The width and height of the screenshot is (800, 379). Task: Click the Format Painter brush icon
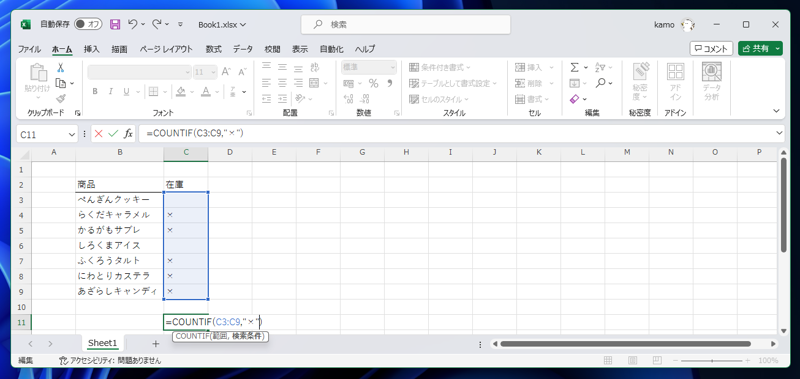(x=61, y=98)
